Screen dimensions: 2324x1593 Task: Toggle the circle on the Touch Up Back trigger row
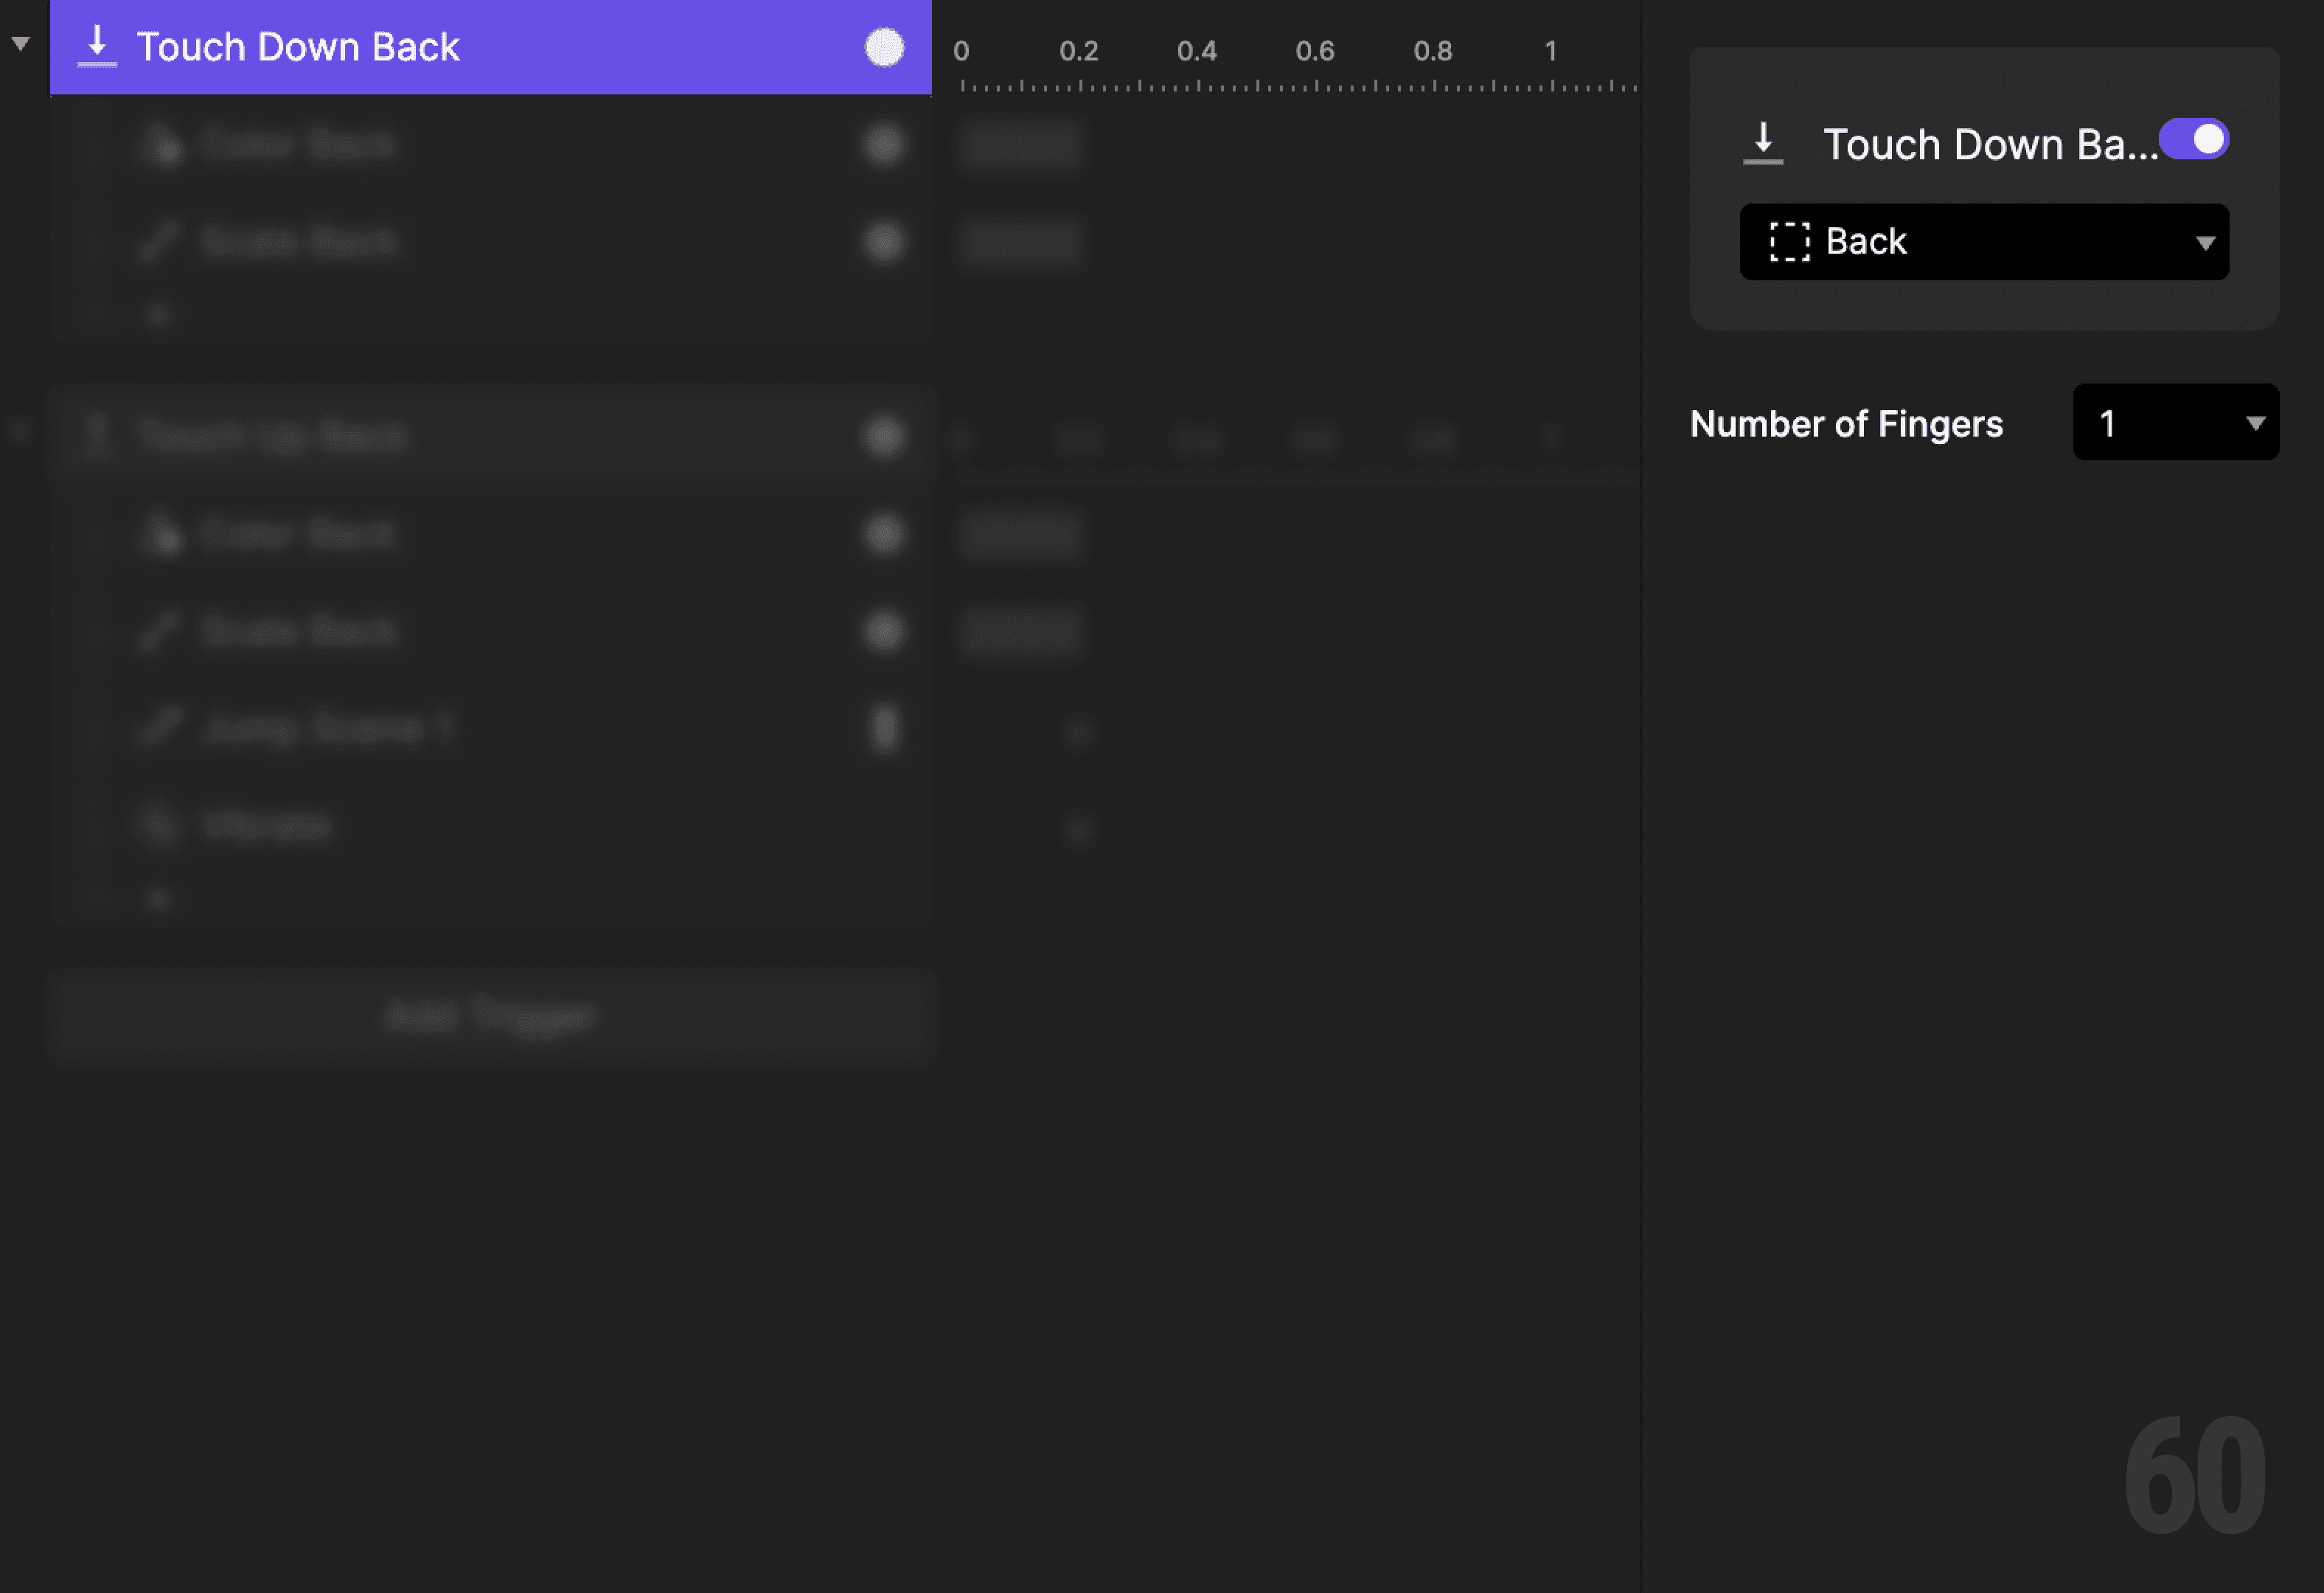tap(884, 436)
